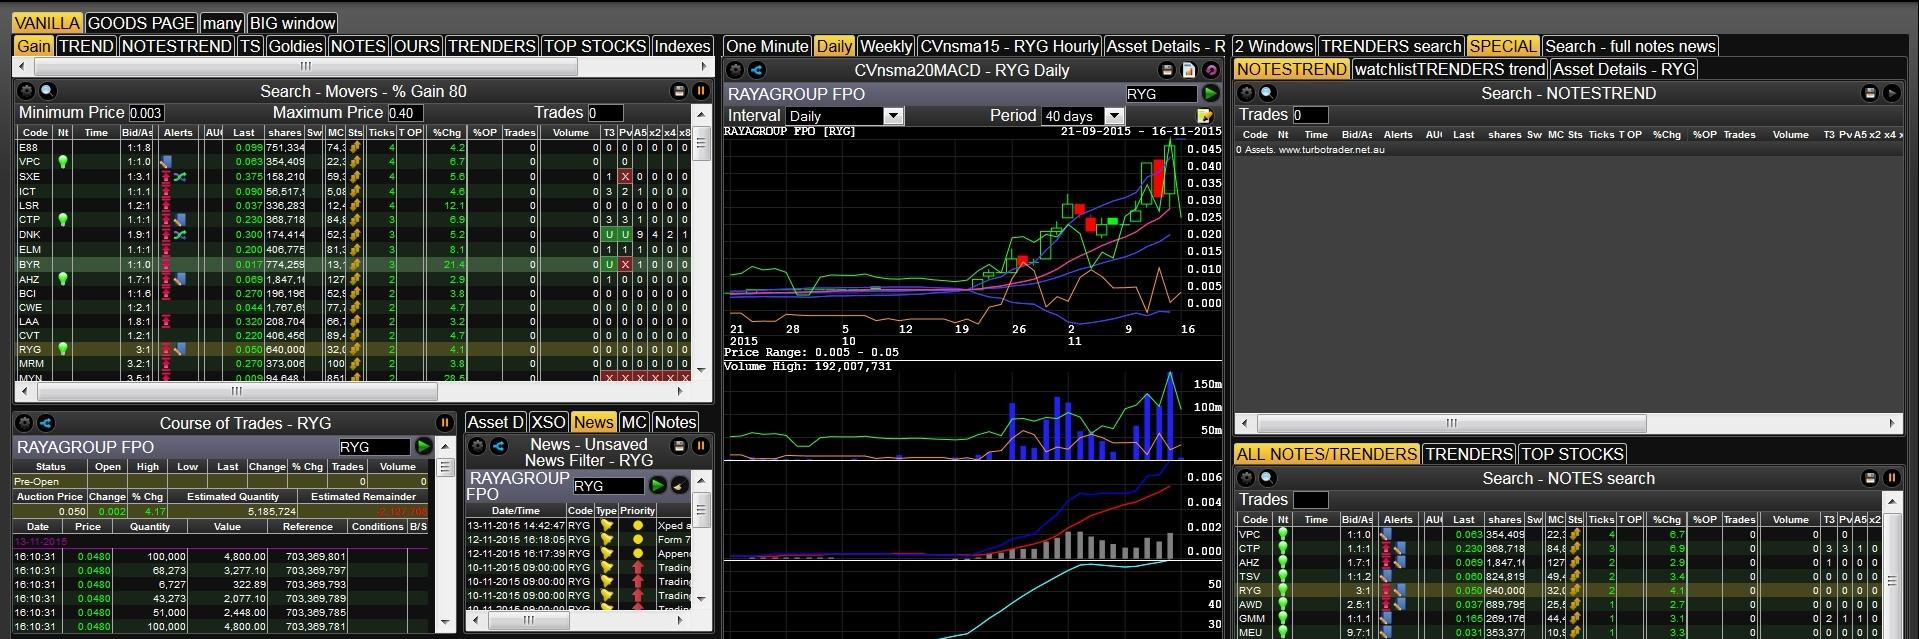Viewport: 1919px width, 639px height.
Task: Pause the NOTES search panel
Action: 1891,478
